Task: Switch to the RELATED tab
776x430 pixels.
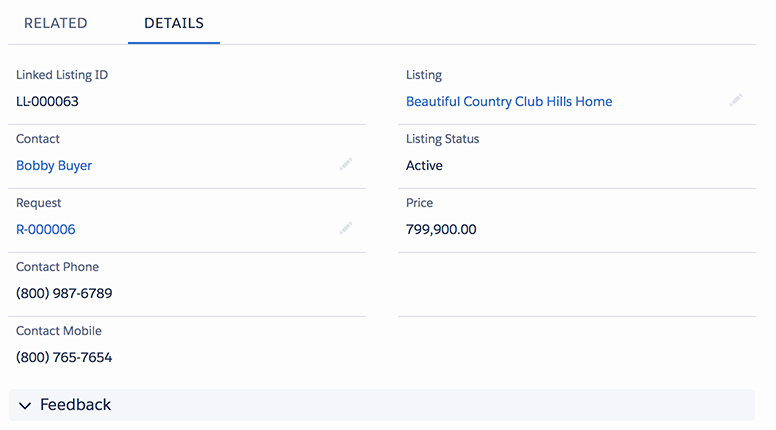Action: (55, 23)
